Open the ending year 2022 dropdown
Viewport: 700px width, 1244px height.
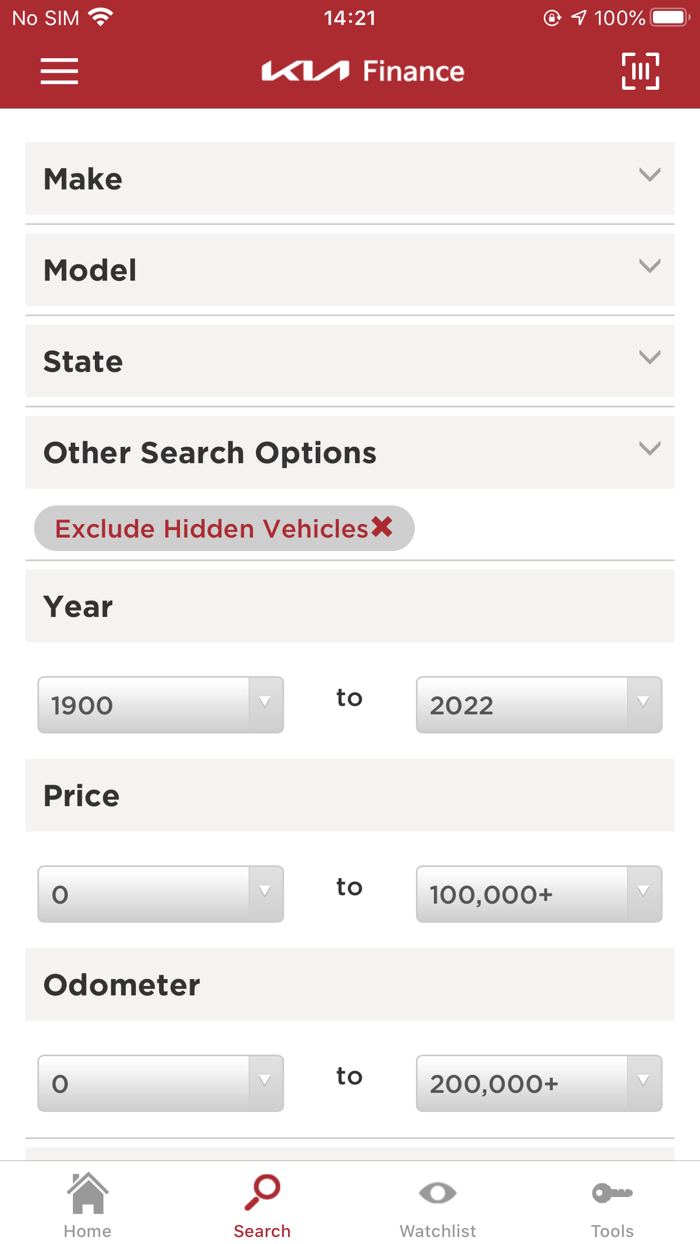tap(538, 705)
